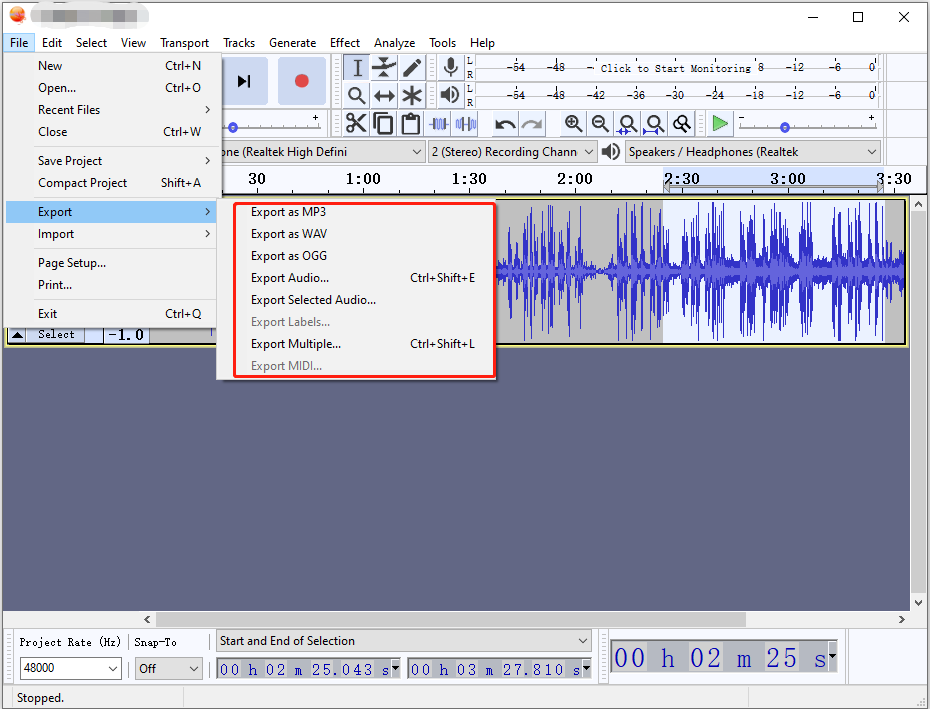930x709 pixels.
Task: Open the Effect menu
Action: [x=344, y=43]
